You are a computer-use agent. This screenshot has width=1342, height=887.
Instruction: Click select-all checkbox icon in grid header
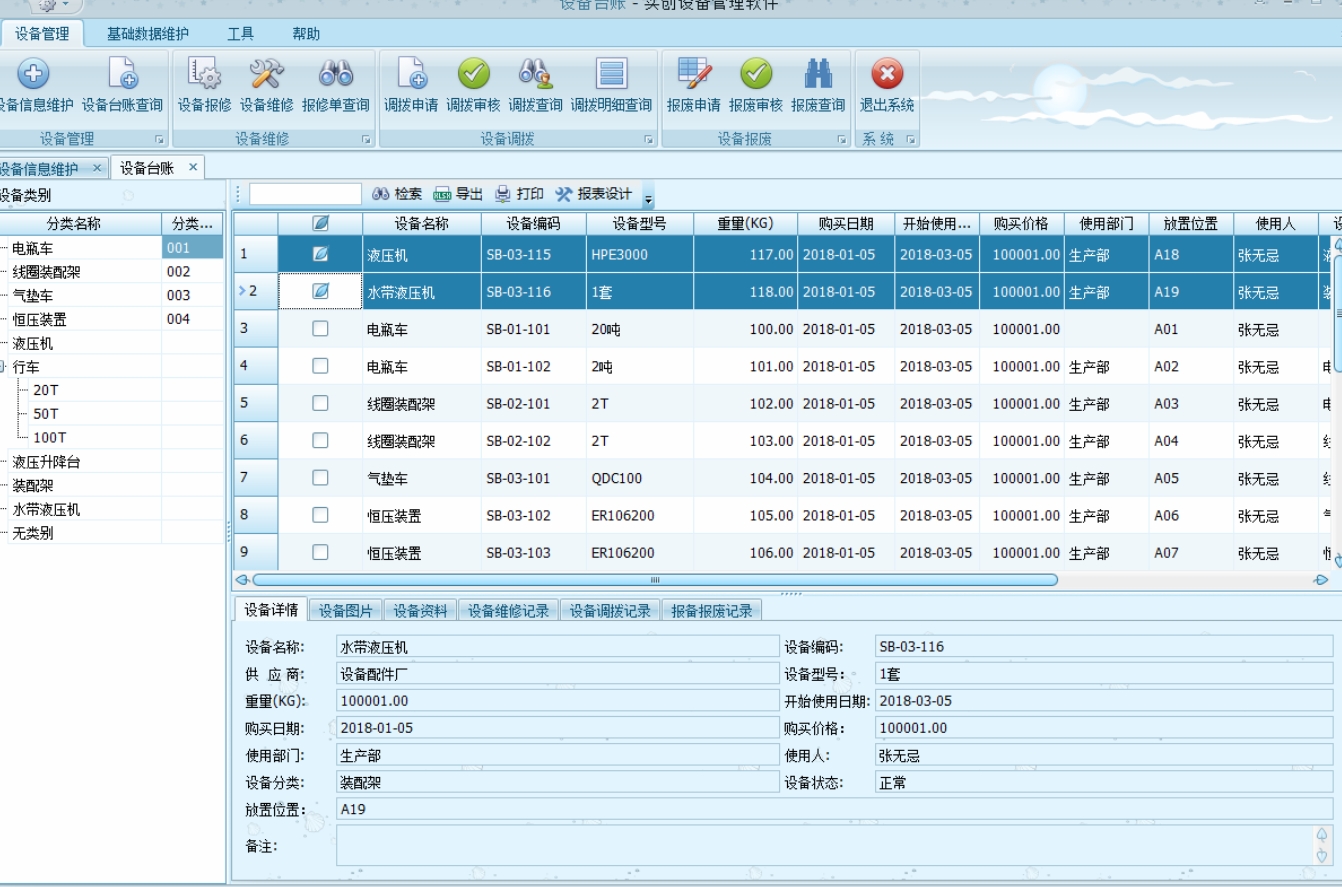click(321, 224)
